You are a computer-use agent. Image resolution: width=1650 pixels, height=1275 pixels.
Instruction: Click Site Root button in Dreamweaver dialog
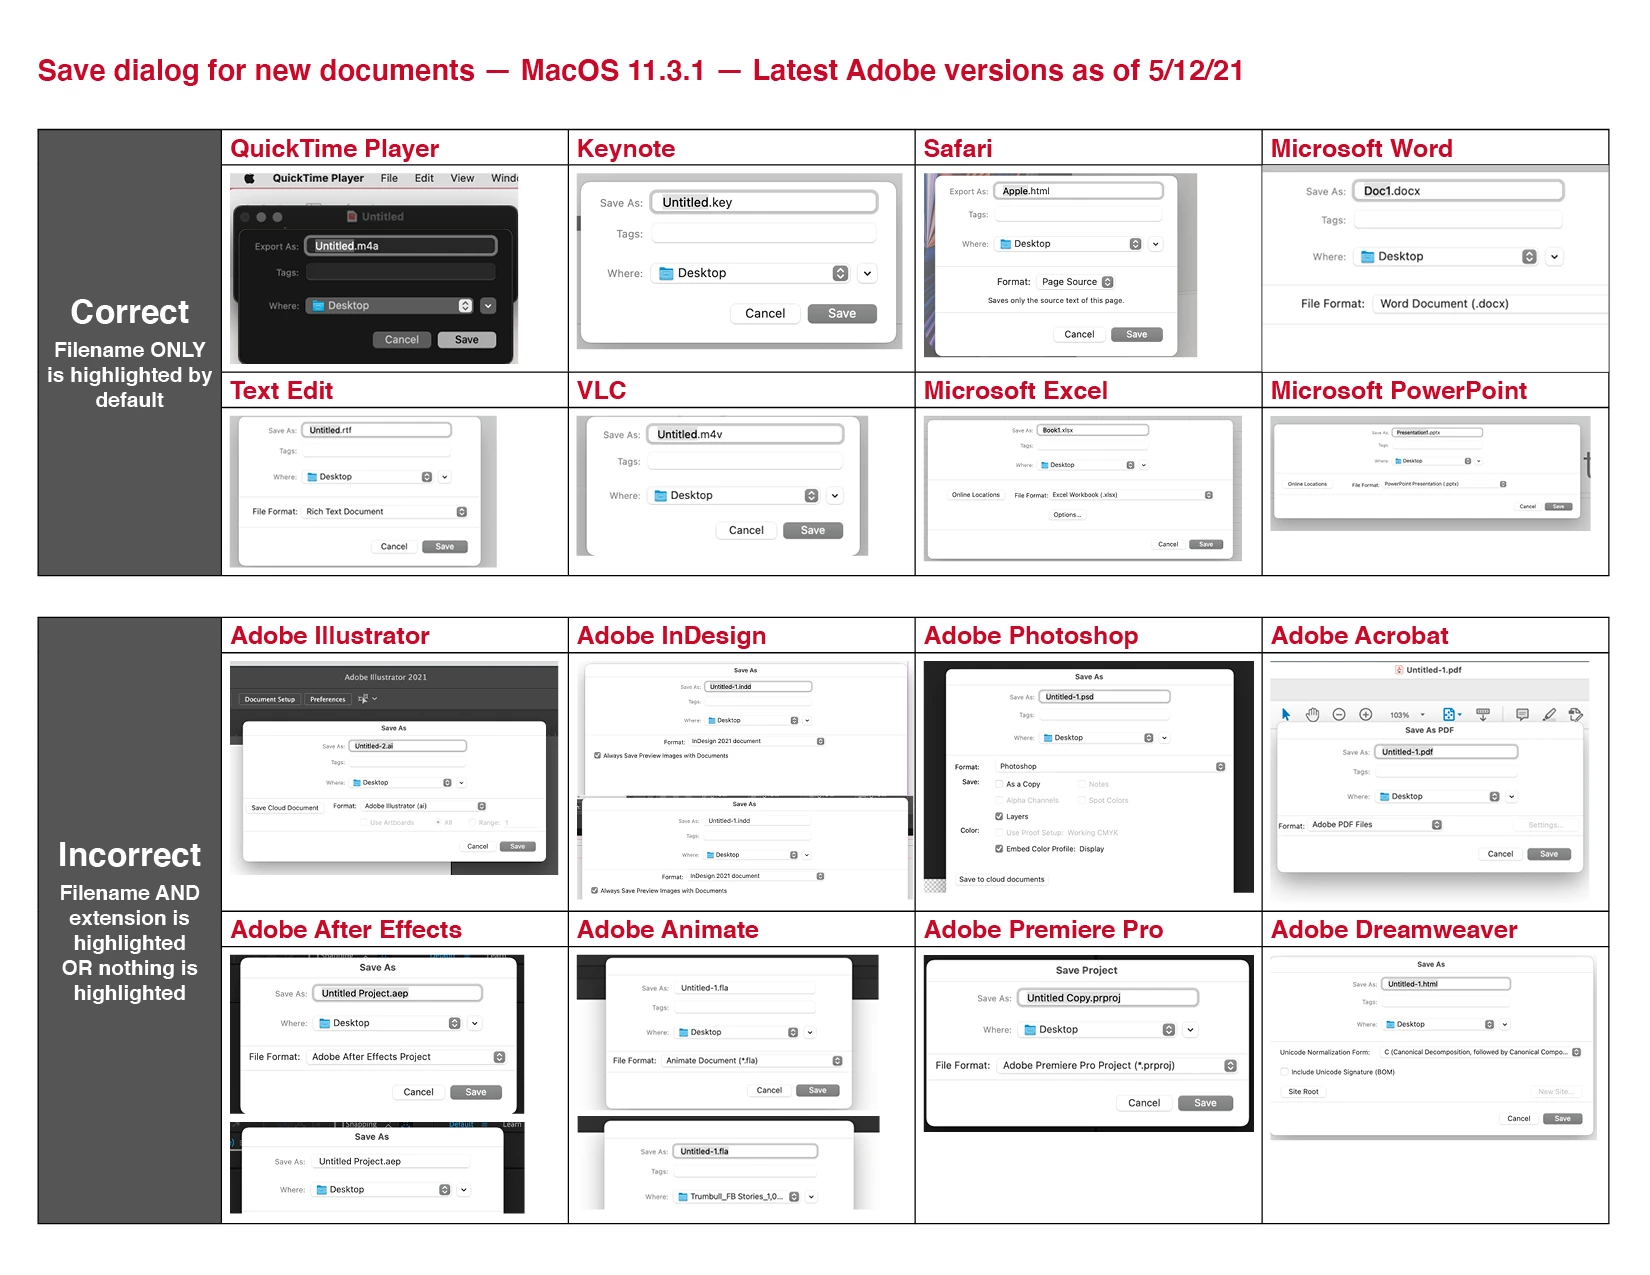pyautogui.click(x=1303, y=1092)
